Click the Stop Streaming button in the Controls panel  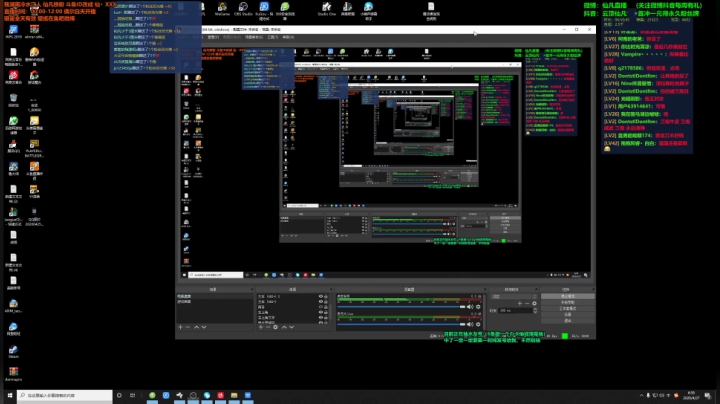pos(568,297)
